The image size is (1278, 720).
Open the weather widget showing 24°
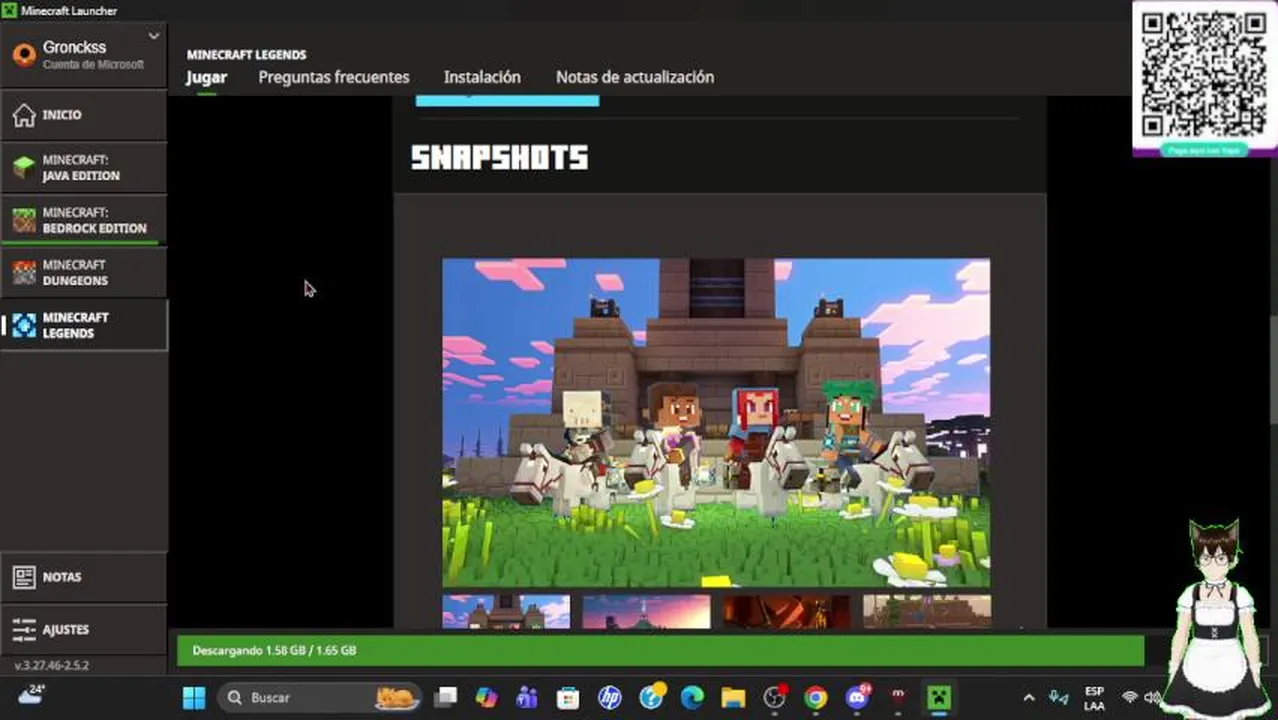(31, 695)
